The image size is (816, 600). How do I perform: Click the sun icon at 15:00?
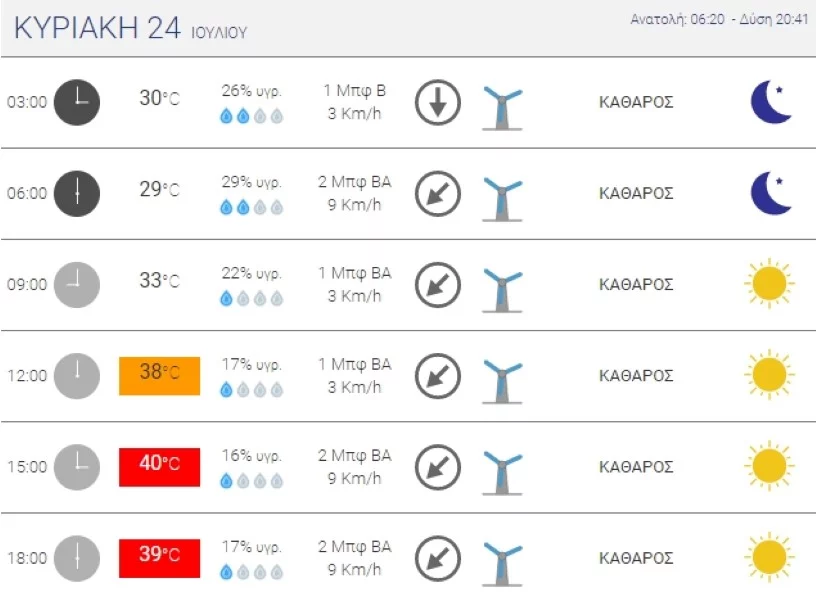click(768, 467)
